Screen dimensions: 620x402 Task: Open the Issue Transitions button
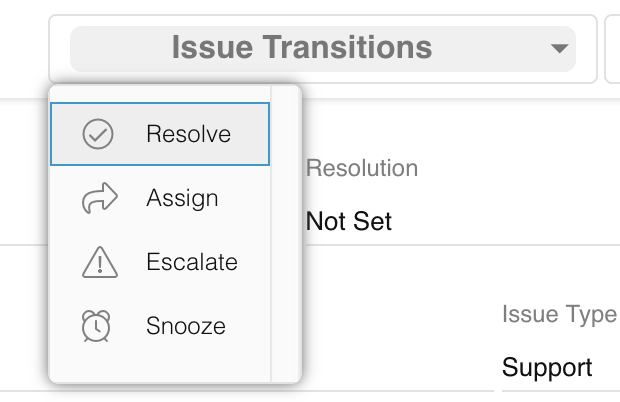(x=323, y=49)
